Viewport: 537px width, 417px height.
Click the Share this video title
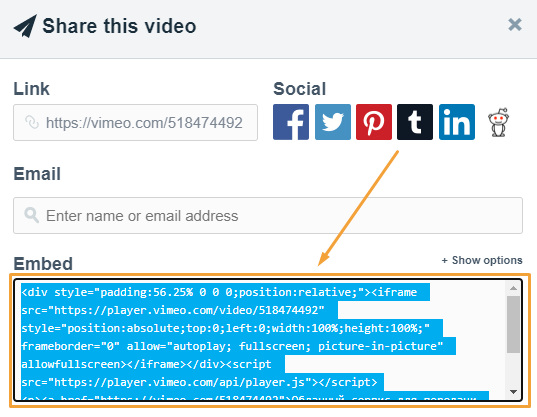pyautogui.click(x=119, y=26)
